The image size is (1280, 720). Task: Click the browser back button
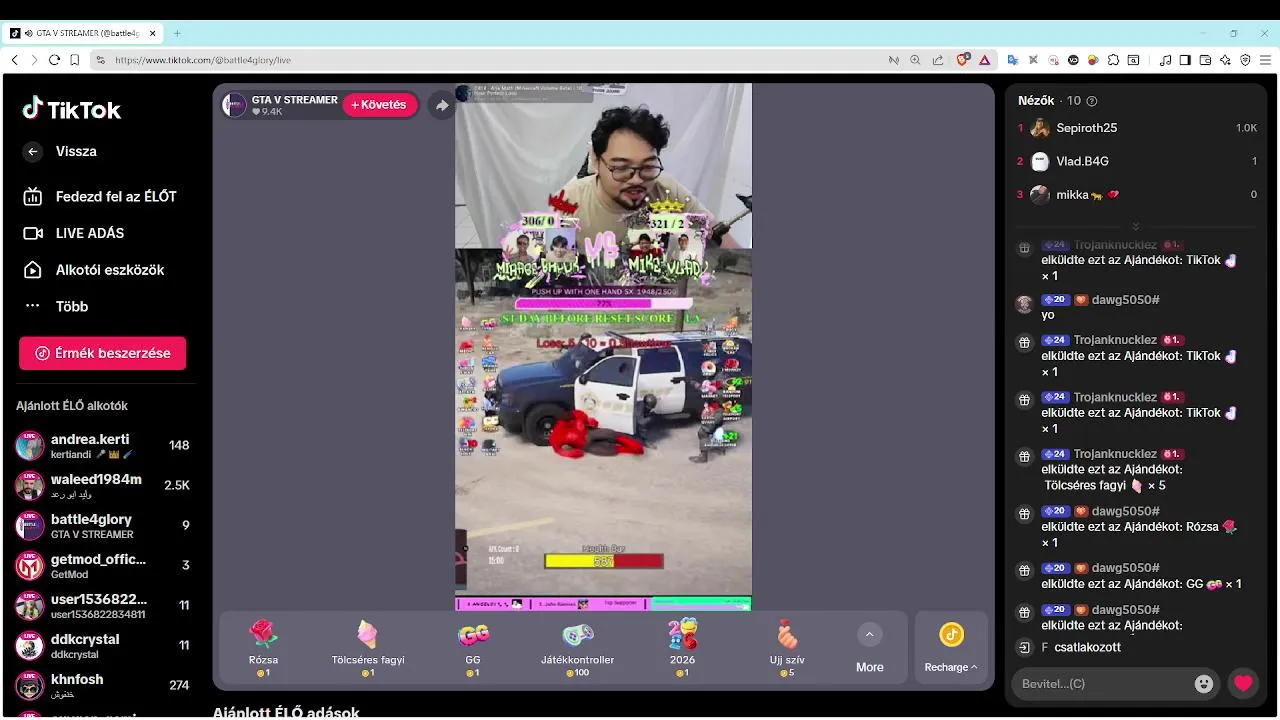click(x=14, y=60)
